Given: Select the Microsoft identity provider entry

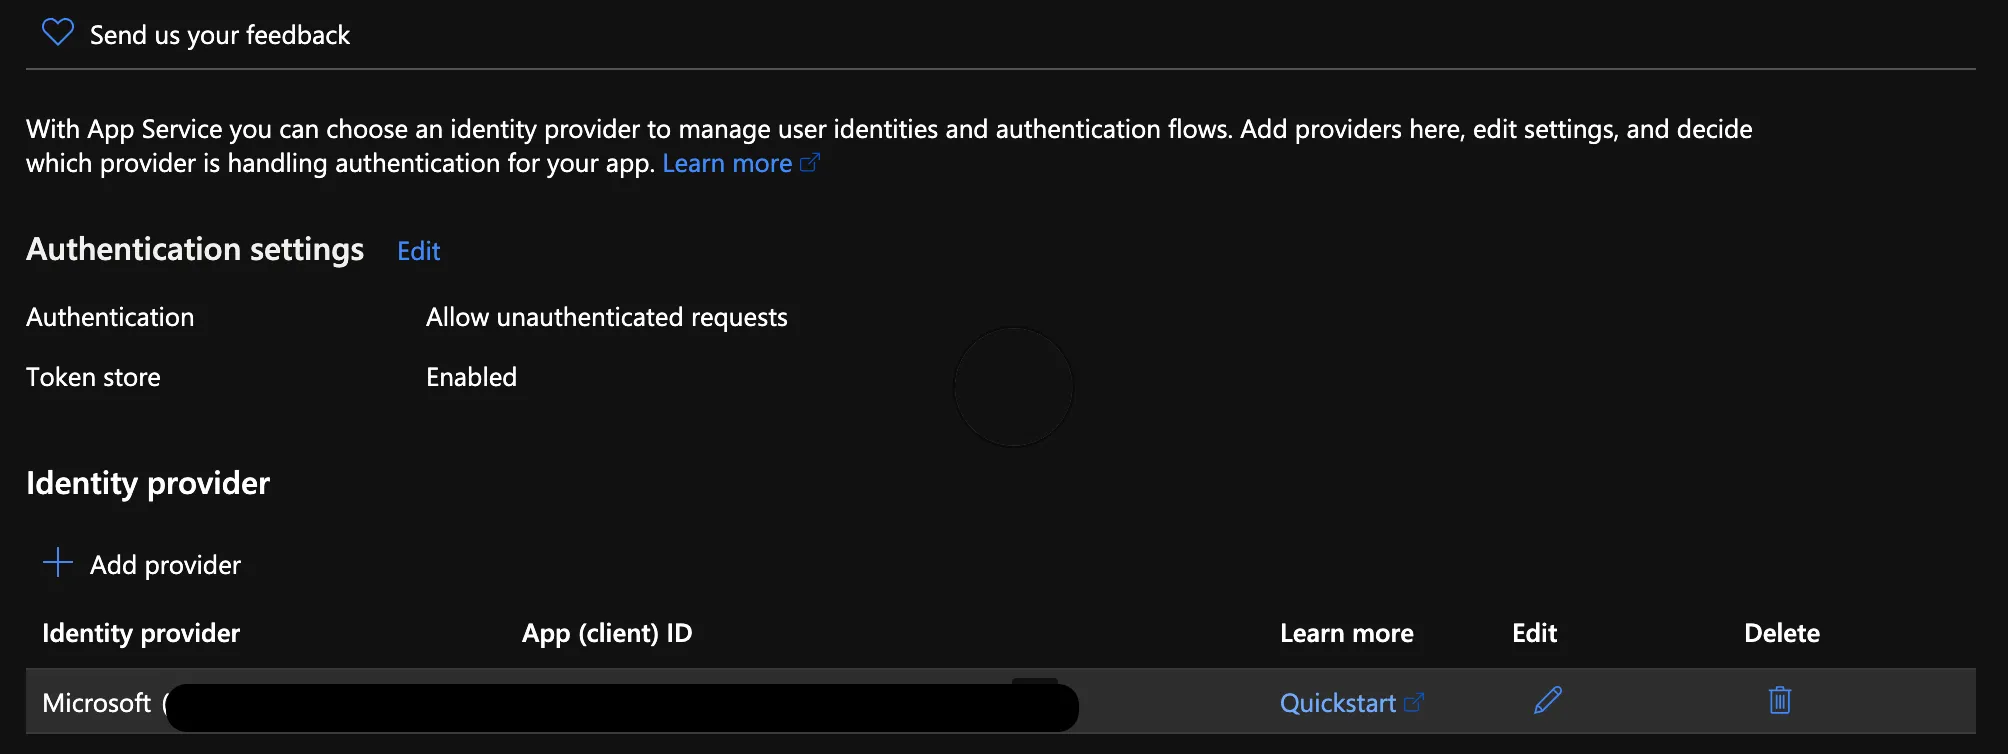Looking at the screenshot, I should (x=96, y=703).
